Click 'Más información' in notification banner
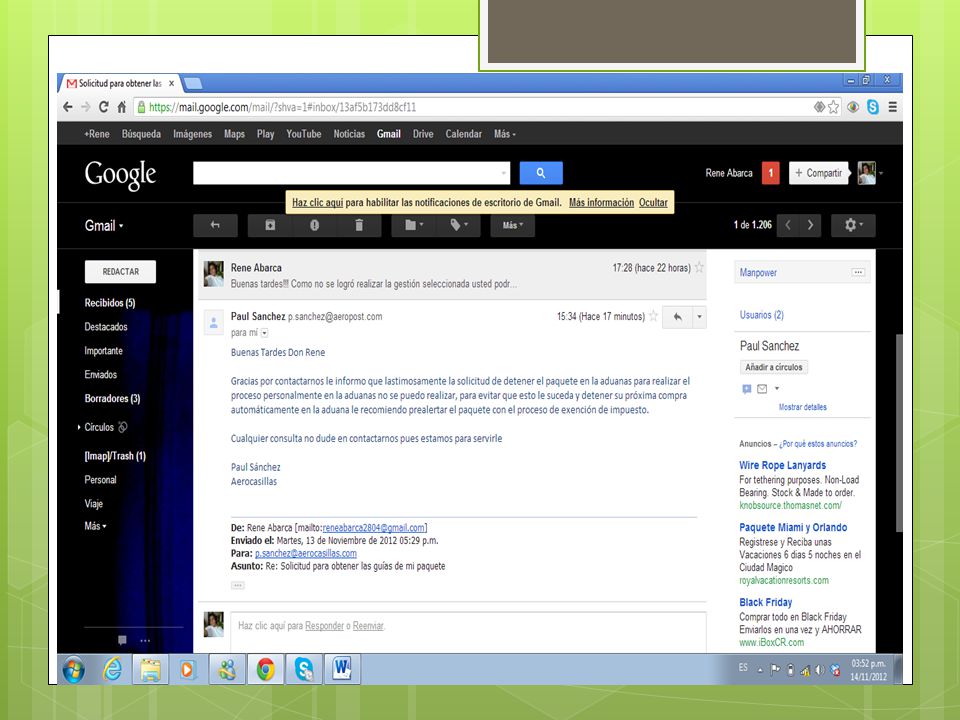This screenshot has width=960, height=720. point(601,203)
